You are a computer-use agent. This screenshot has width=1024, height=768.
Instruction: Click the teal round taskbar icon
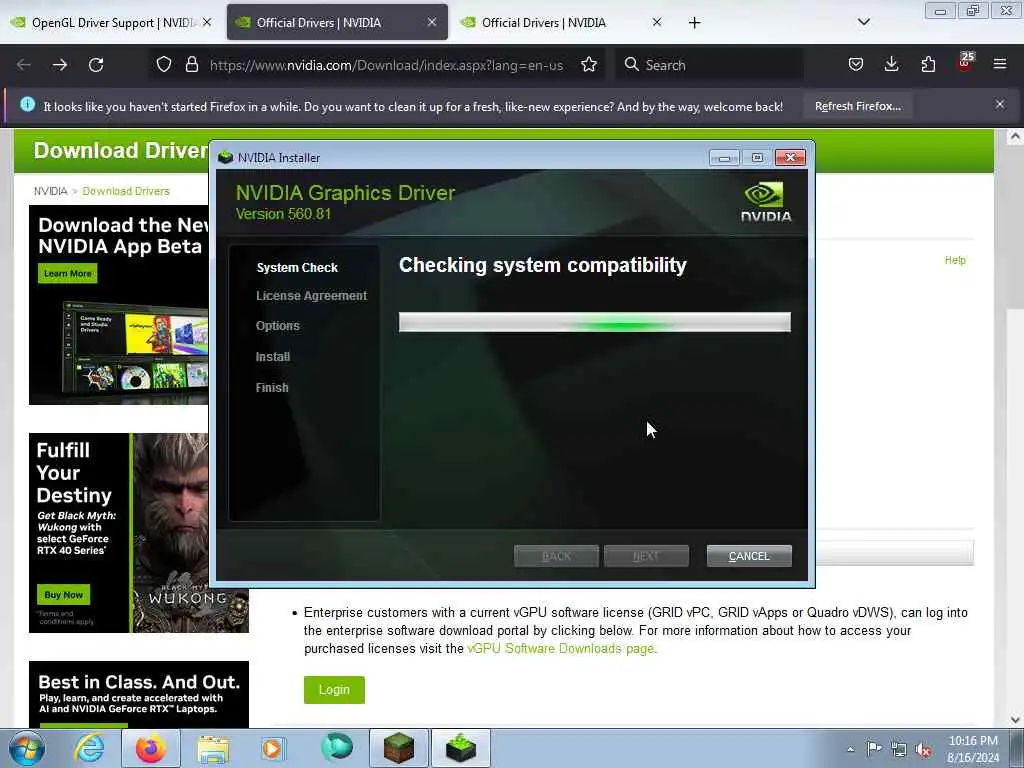coord(337,747)
